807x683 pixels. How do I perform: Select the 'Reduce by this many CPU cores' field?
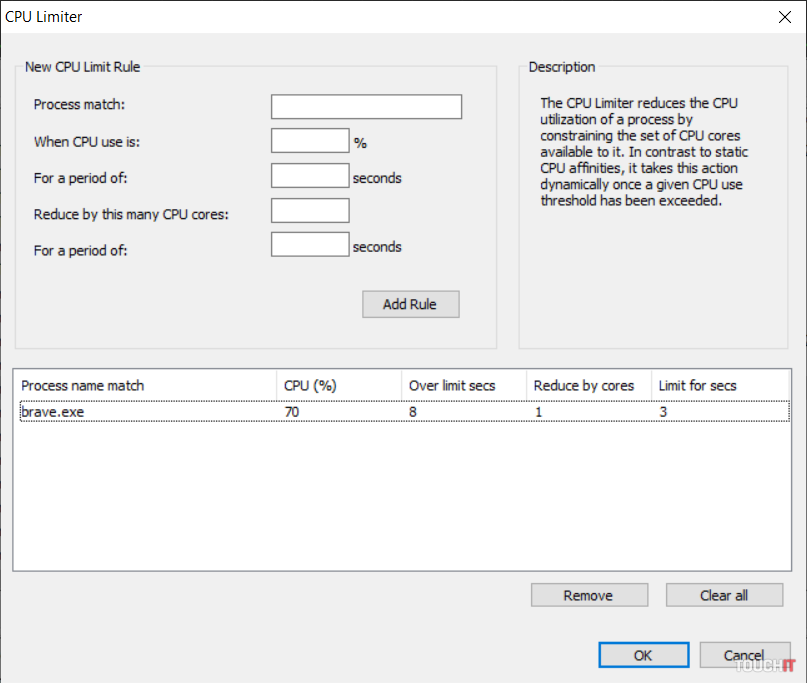tap(310, 211)
